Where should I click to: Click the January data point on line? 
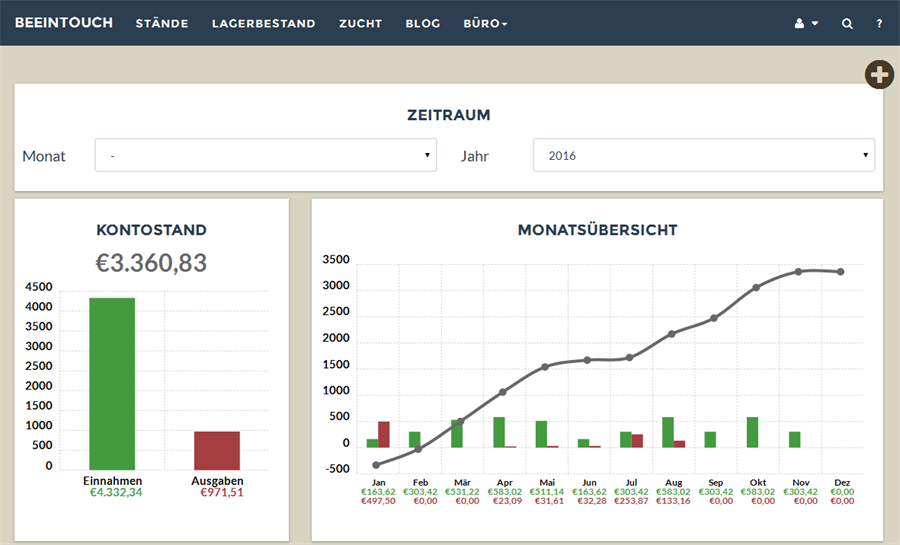[376, 465]
